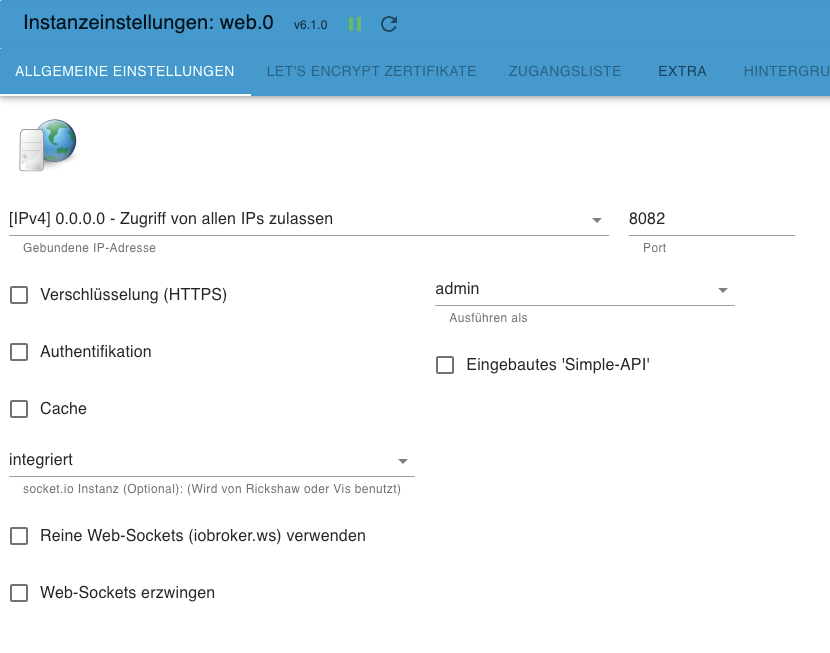
Task: Click the v6.1.0 version label
Action: [310, 25]
